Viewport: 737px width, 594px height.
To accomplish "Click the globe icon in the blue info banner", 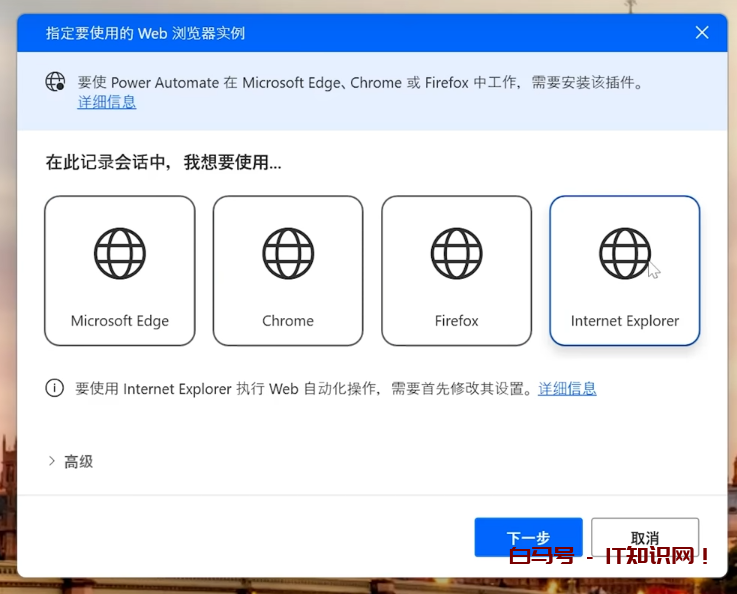I will coord(56,82).
